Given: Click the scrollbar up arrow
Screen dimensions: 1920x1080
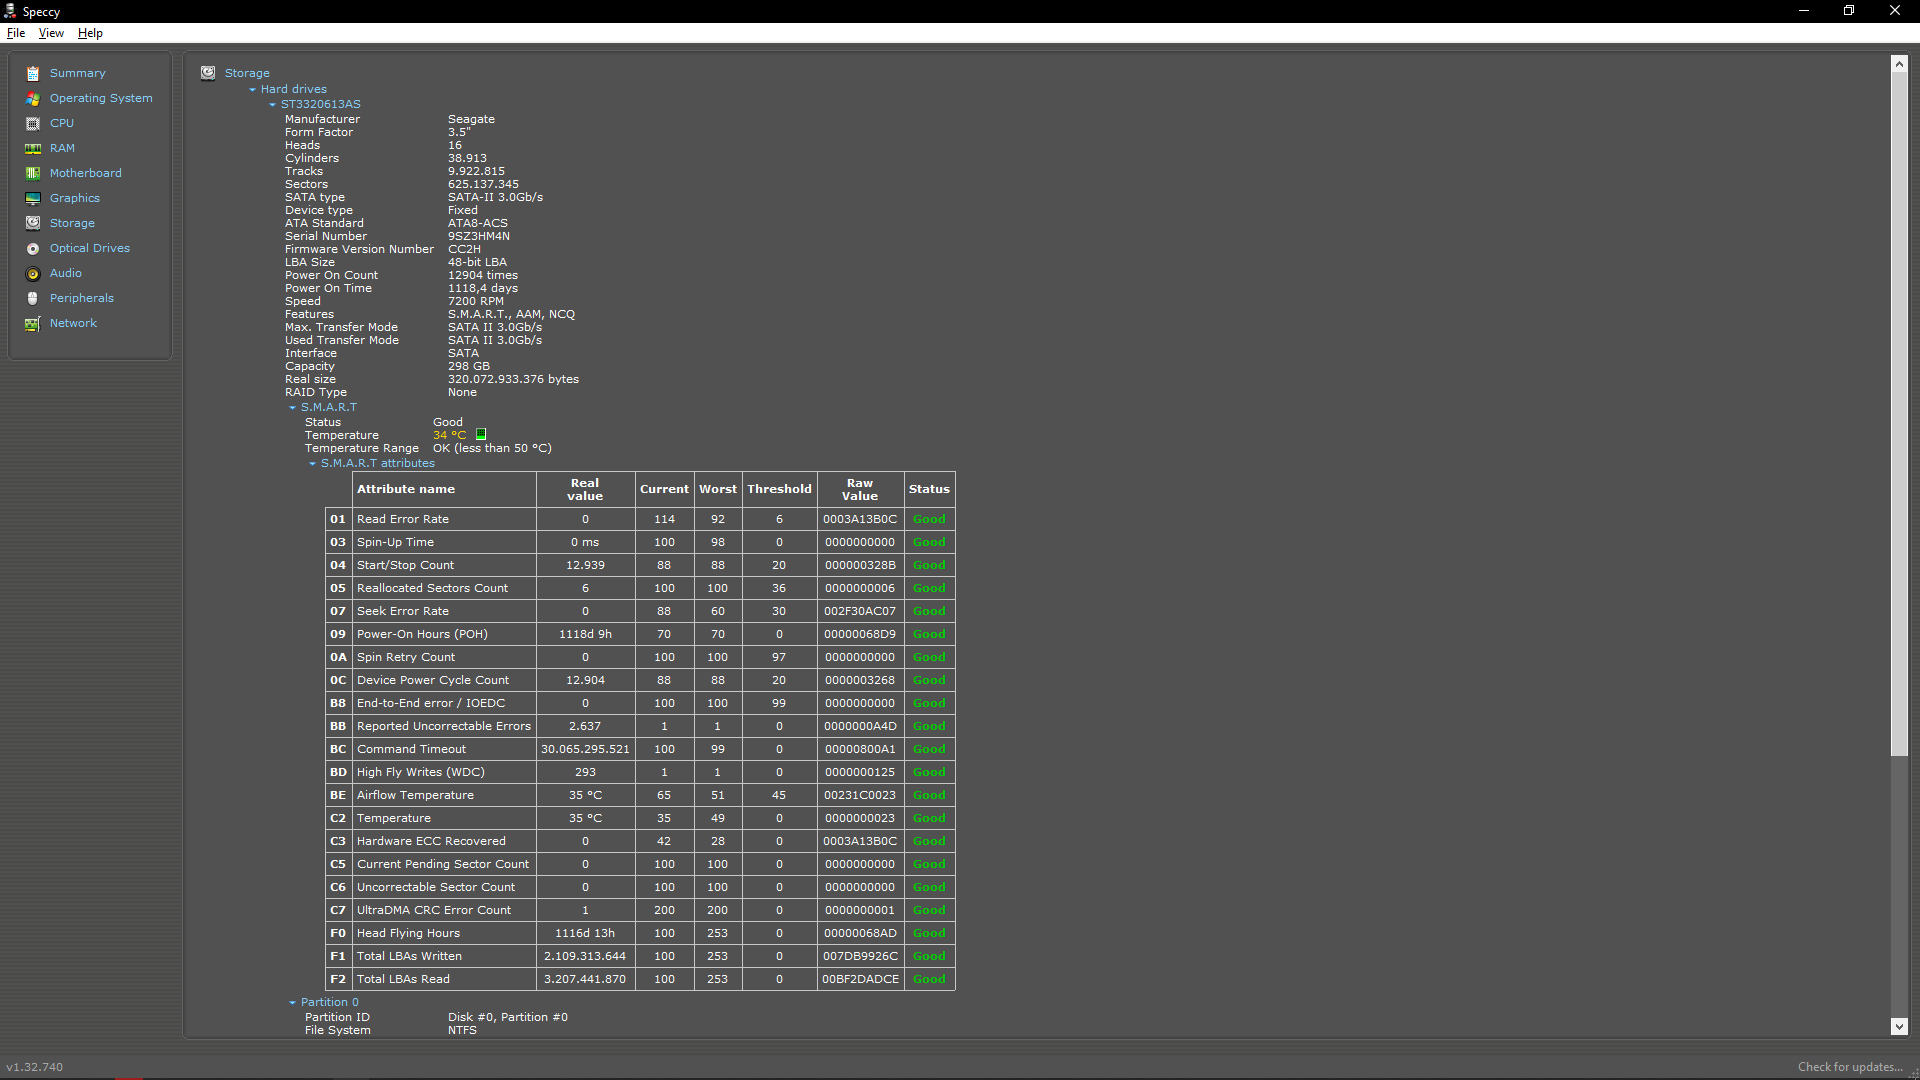Looking at the screenshot, I should [x=1899, y=64].
